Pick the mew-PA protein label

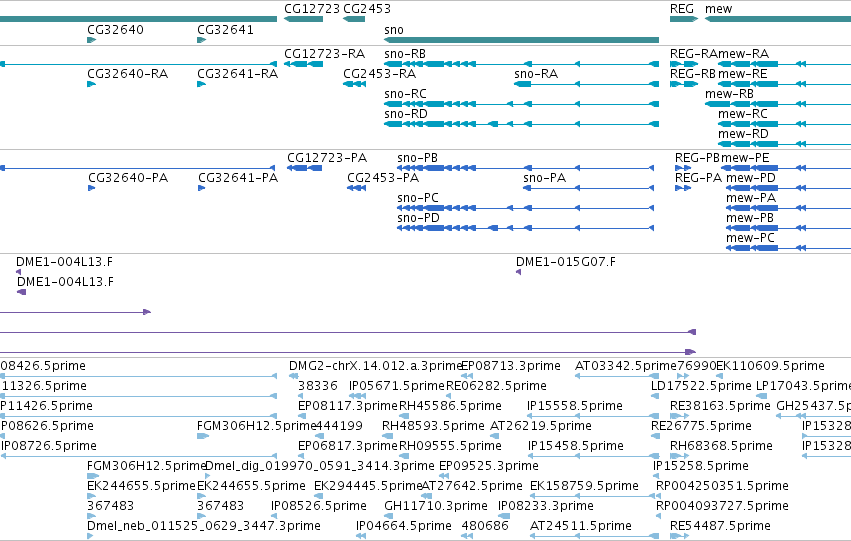tap(751, 198)
